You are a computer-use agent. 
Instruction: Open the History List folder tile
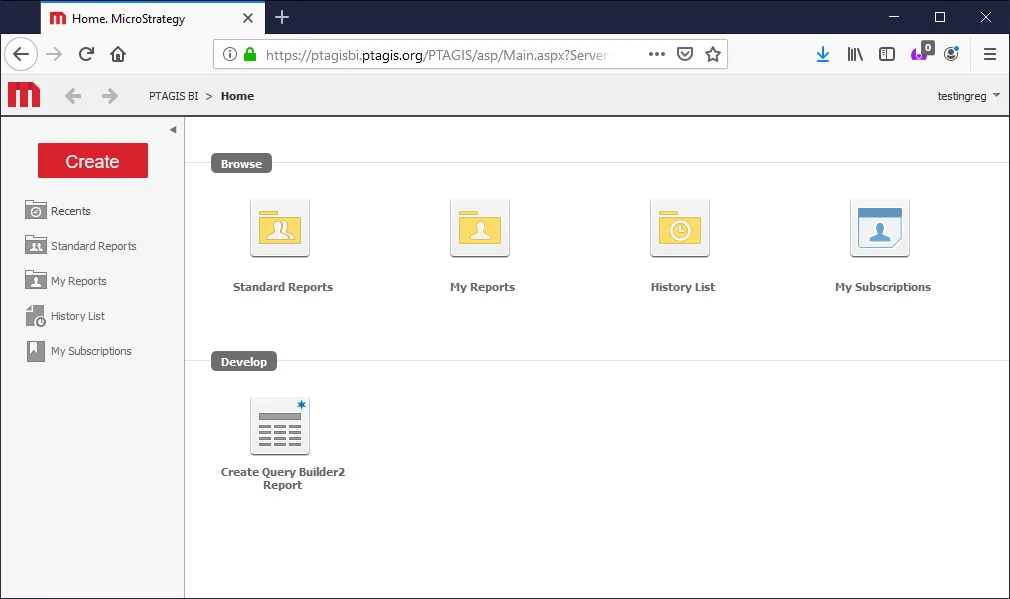pos(680,228)
